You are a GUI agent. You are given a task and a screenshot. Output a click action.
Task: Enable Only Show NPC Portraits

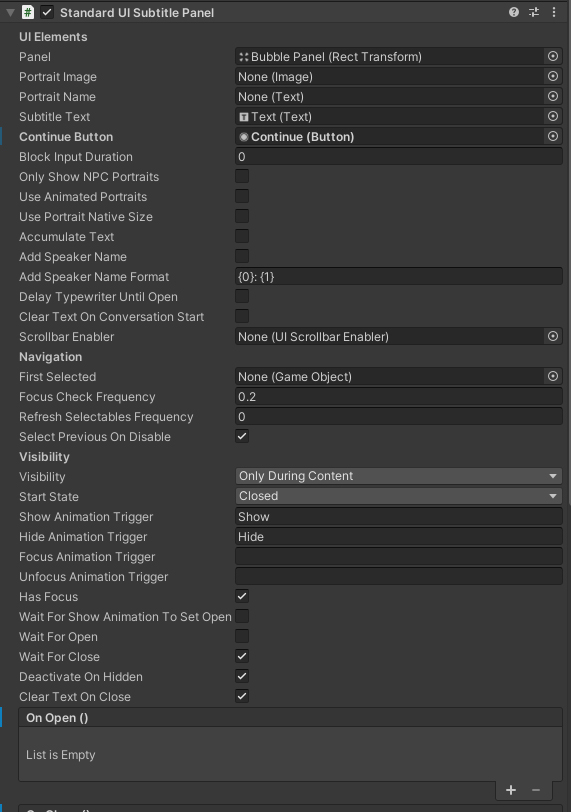[242, 177]
